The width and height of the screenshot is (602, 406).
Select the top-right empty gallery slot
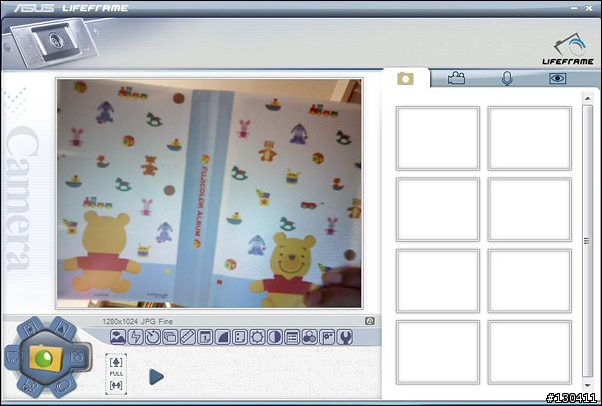point(529,138)
